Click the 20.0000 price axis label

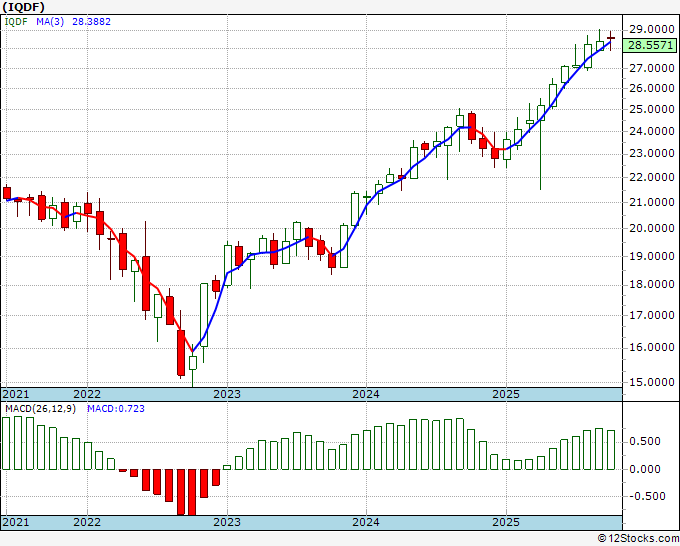652,229
